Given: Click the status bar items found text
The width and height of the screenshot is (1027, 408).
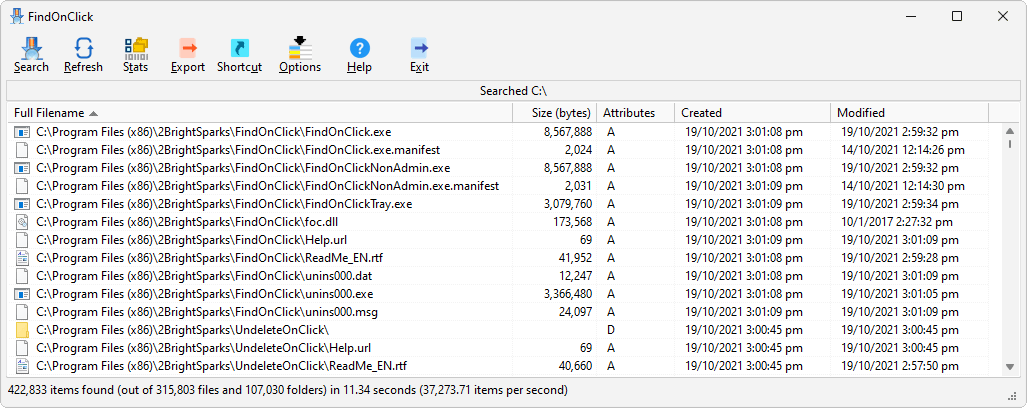Looking at the screenshot, I should (288, 391).
